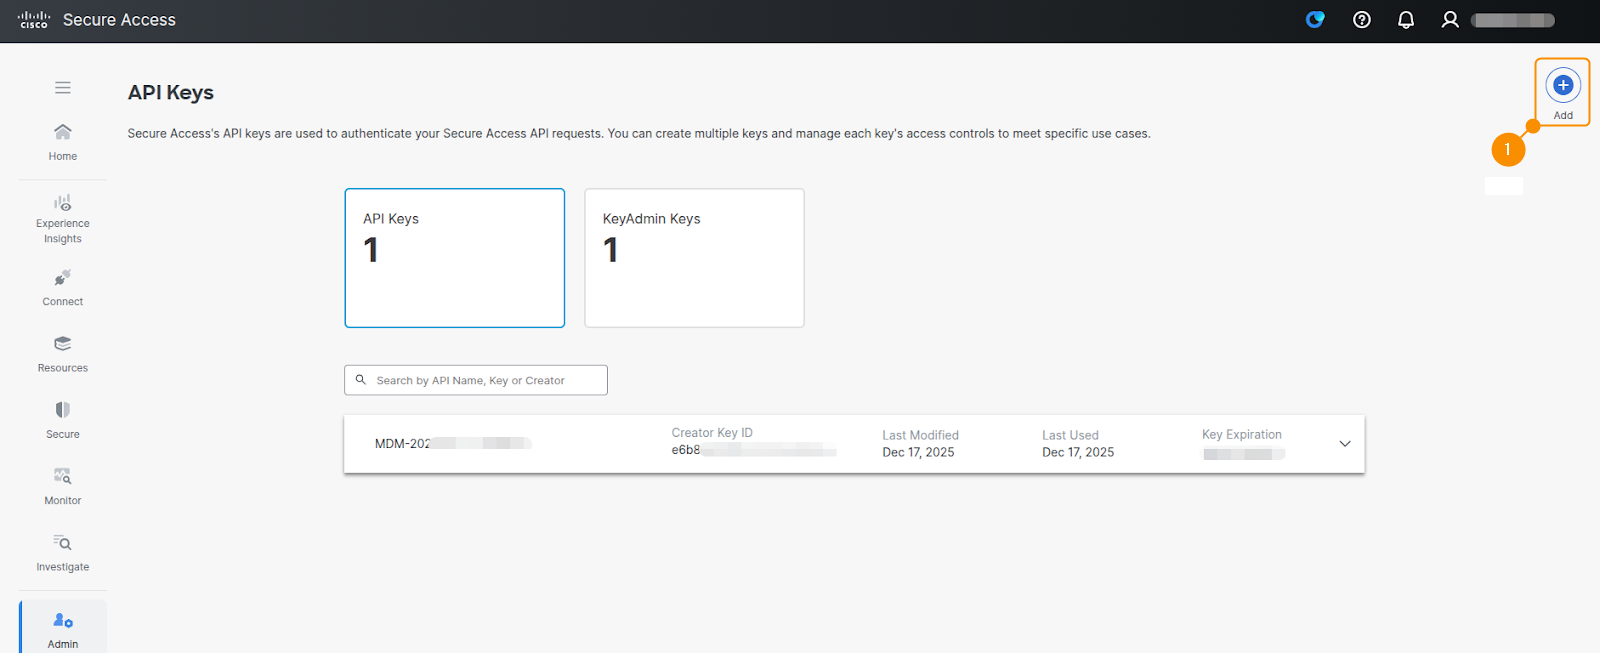Open the notifications bell icon
This screenshot has height=653, width=1600.
[1405, 20]
